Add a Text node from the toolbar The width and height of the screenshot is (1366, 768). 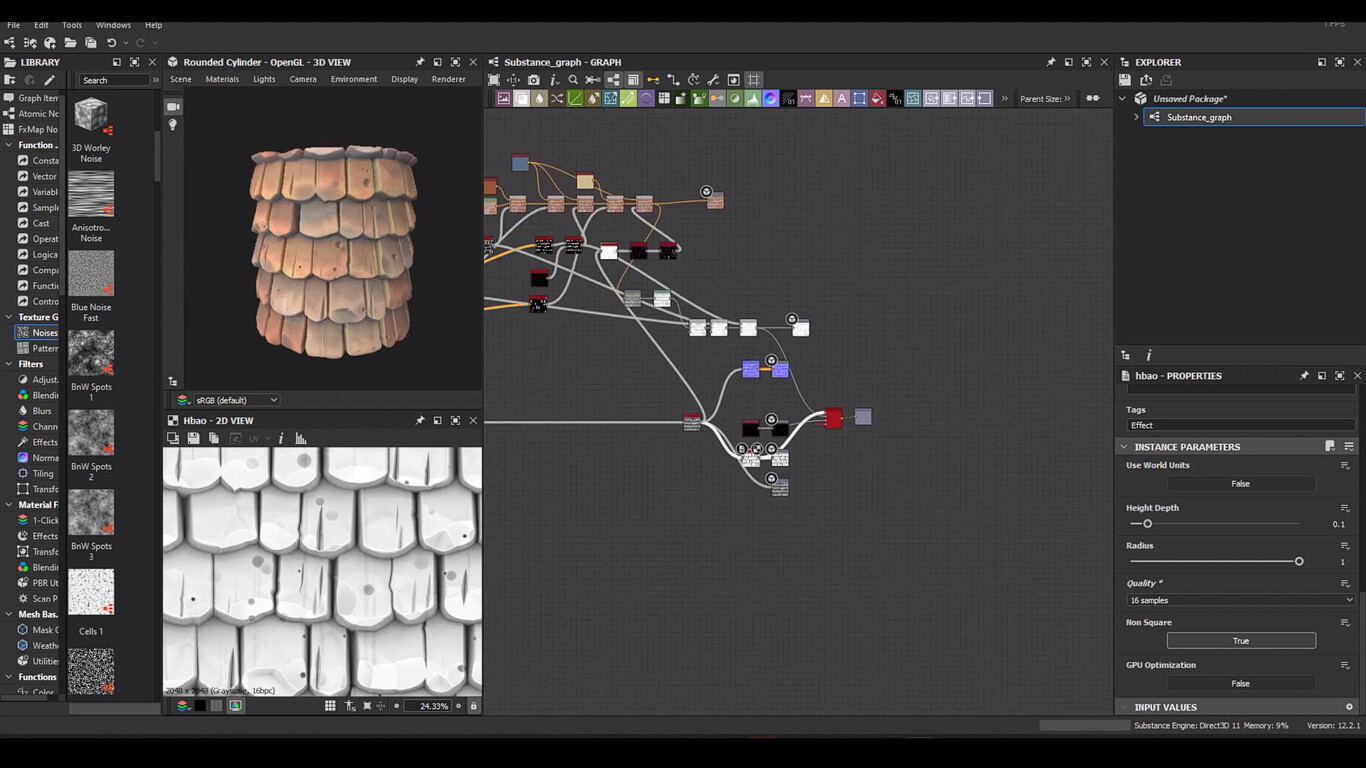[x=841, y=99]
